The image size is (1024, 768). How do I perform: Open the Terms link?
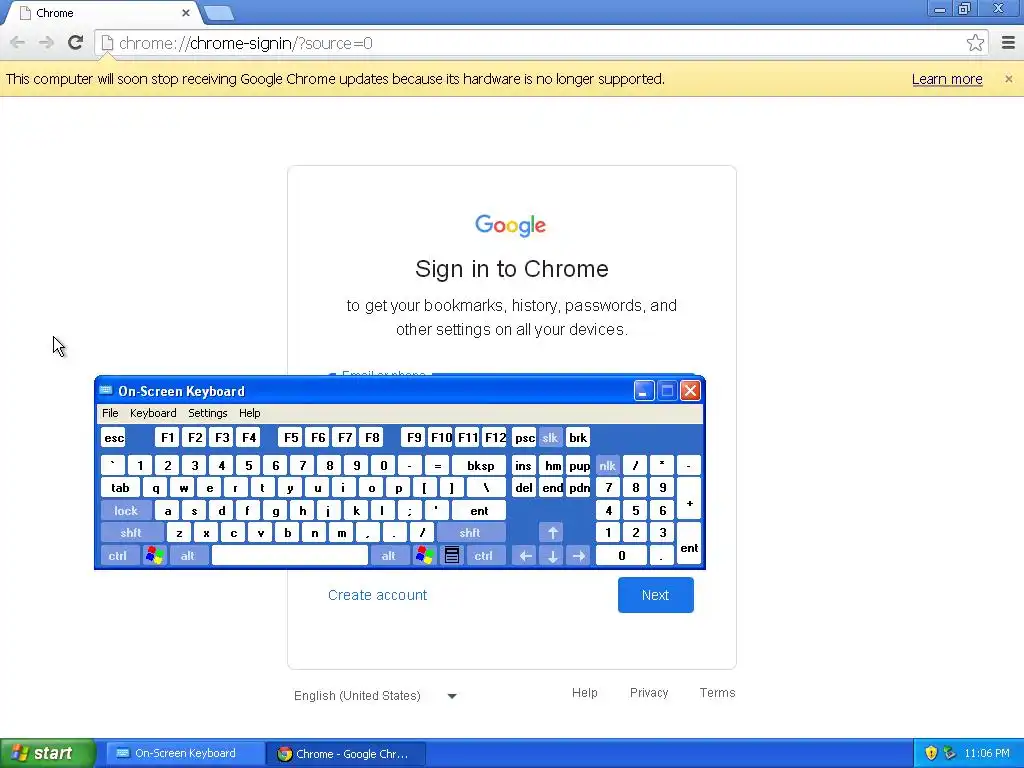[x=717, y=693]
